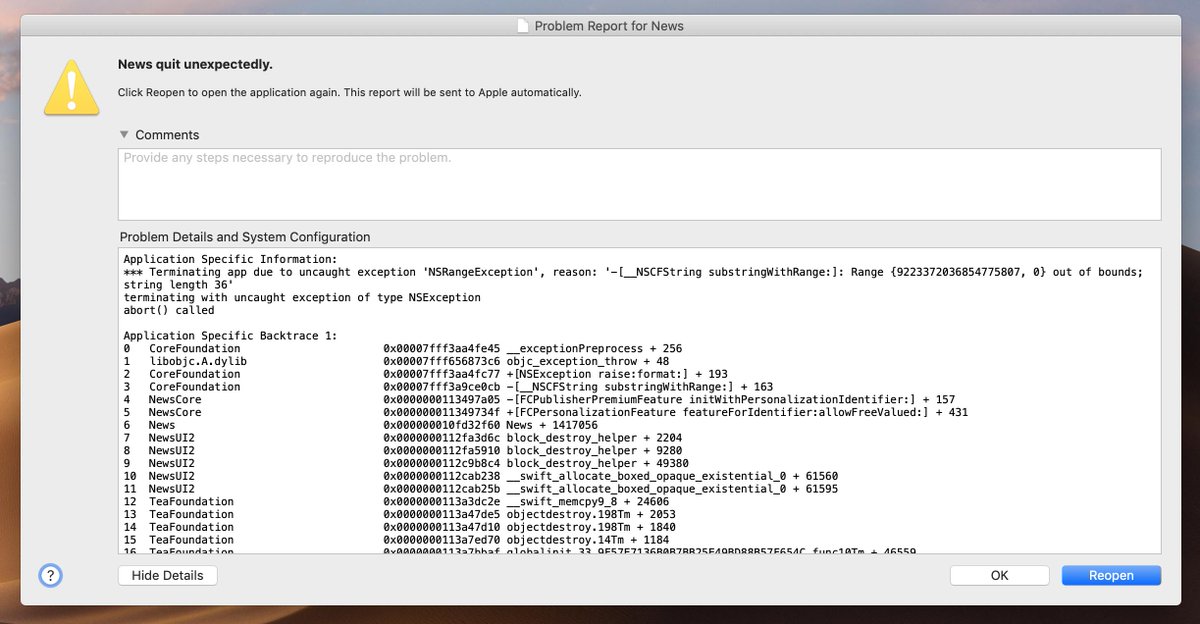Open help with the question mark button
Viewport: 1200px width, 624px height.
pos(50,575)
